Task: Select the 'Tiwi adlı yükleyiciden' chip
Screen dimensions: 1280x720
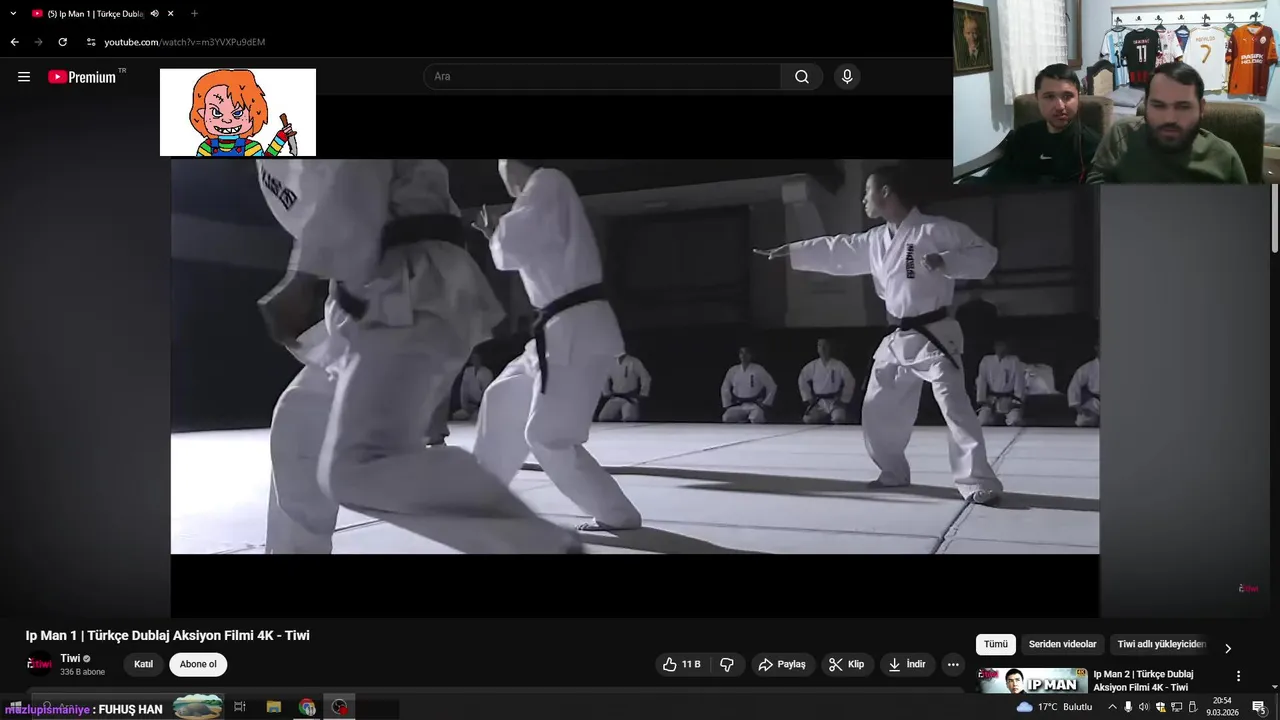Action: pyautogui.click(x=1161, y=645)
